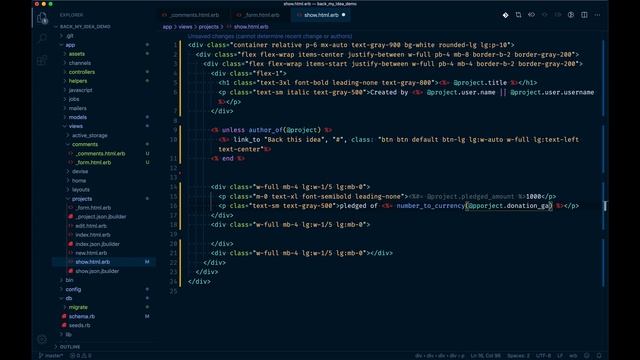Click the notification bell in status bar

tap(599, 356)
